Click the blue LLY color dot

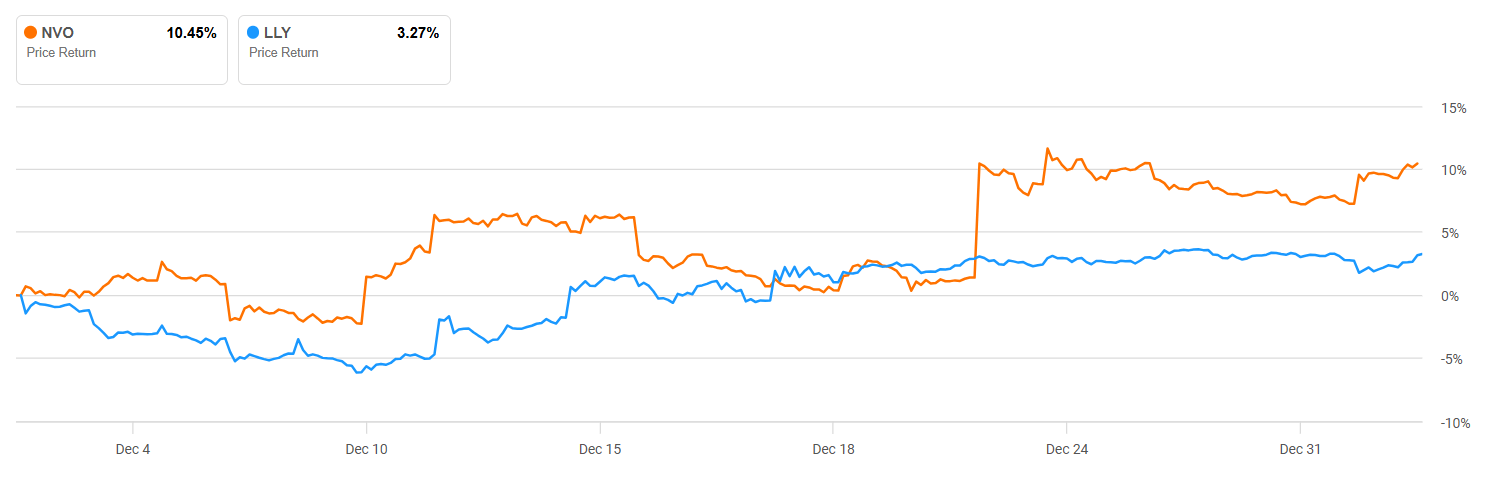pyautogui.click(x=253, y=33)
